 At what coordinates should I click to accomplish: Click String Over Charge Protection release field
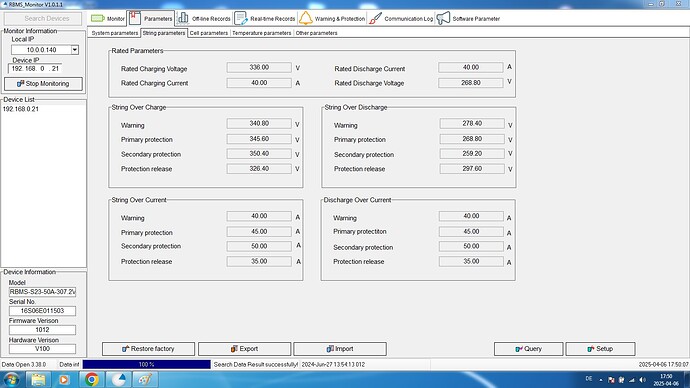[259, 168]
